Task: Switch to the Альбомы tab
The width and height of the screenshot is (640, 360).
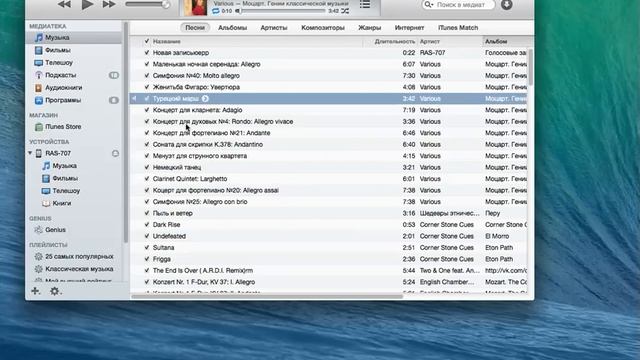Action: click(232, 28)
